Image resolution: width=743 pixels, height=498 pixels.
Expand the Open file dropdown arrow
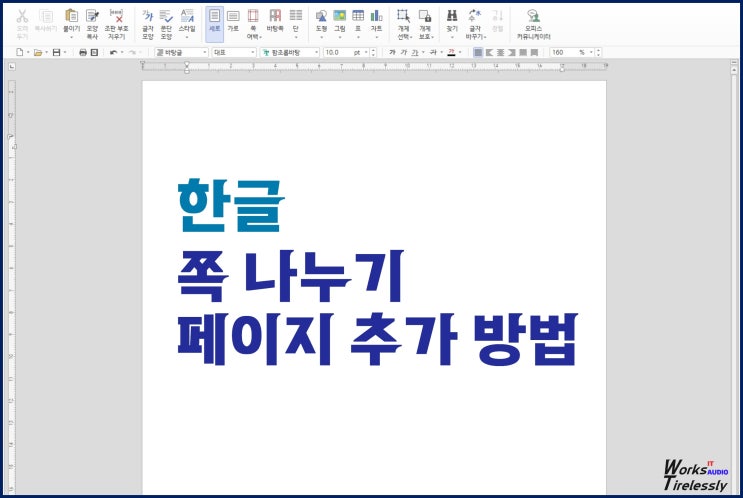coord(46,52)
